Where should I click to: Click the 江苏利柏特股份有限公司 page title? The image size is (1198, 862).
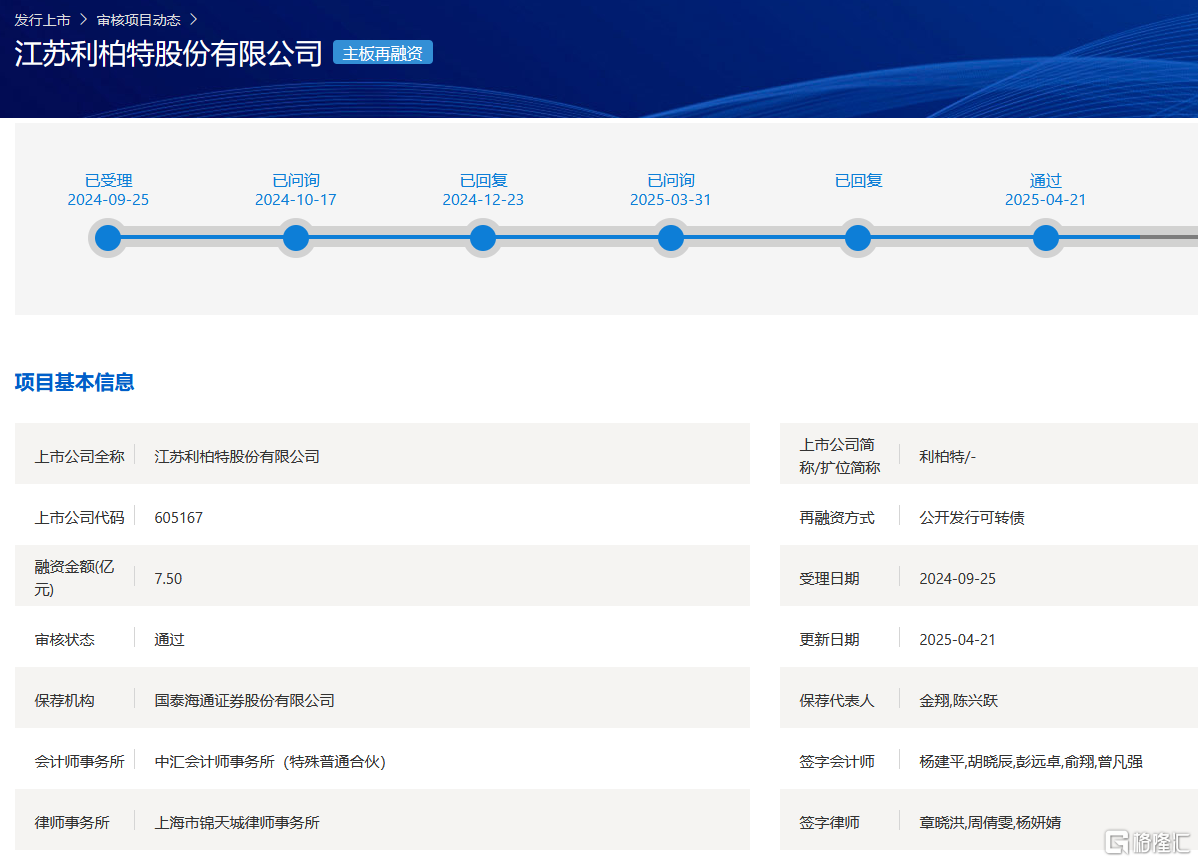[x=168, y=53]
